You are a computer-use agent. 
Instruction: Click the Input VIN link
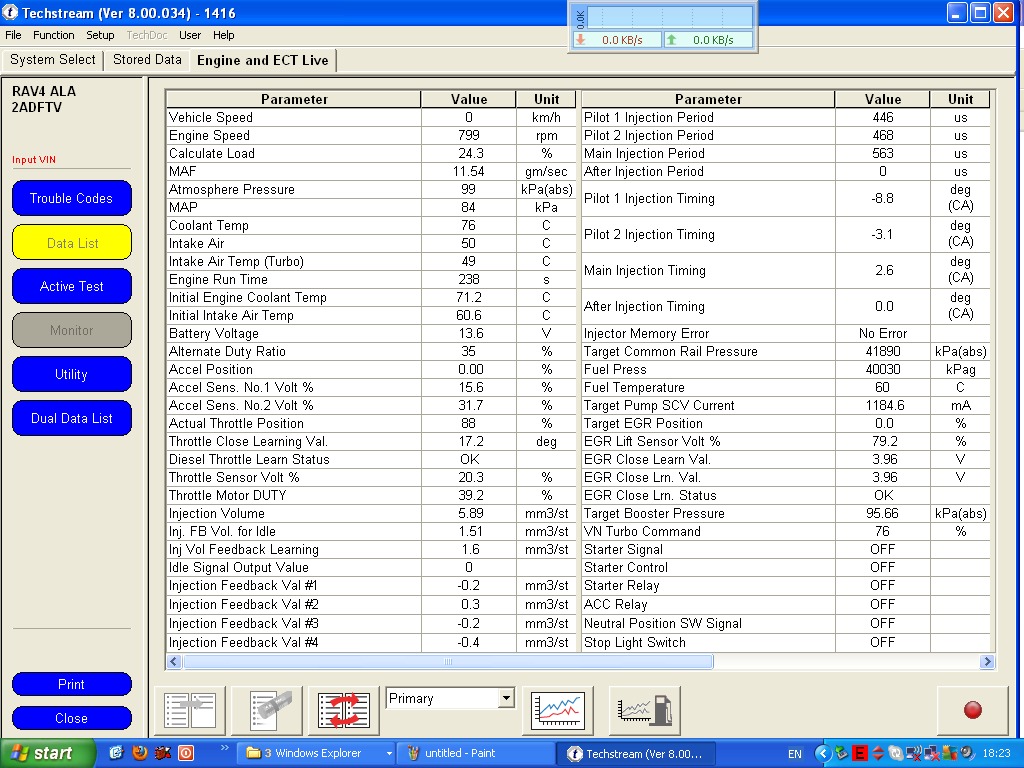34,160
